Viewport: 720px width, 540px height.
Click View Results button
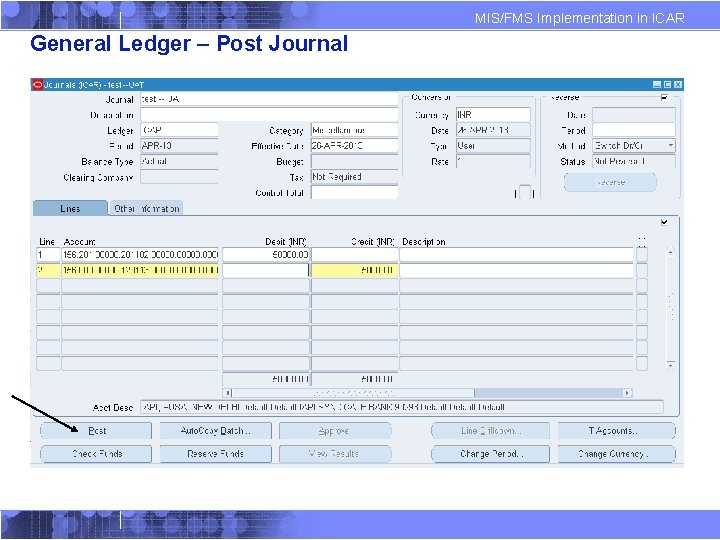(x=335, y=454)
